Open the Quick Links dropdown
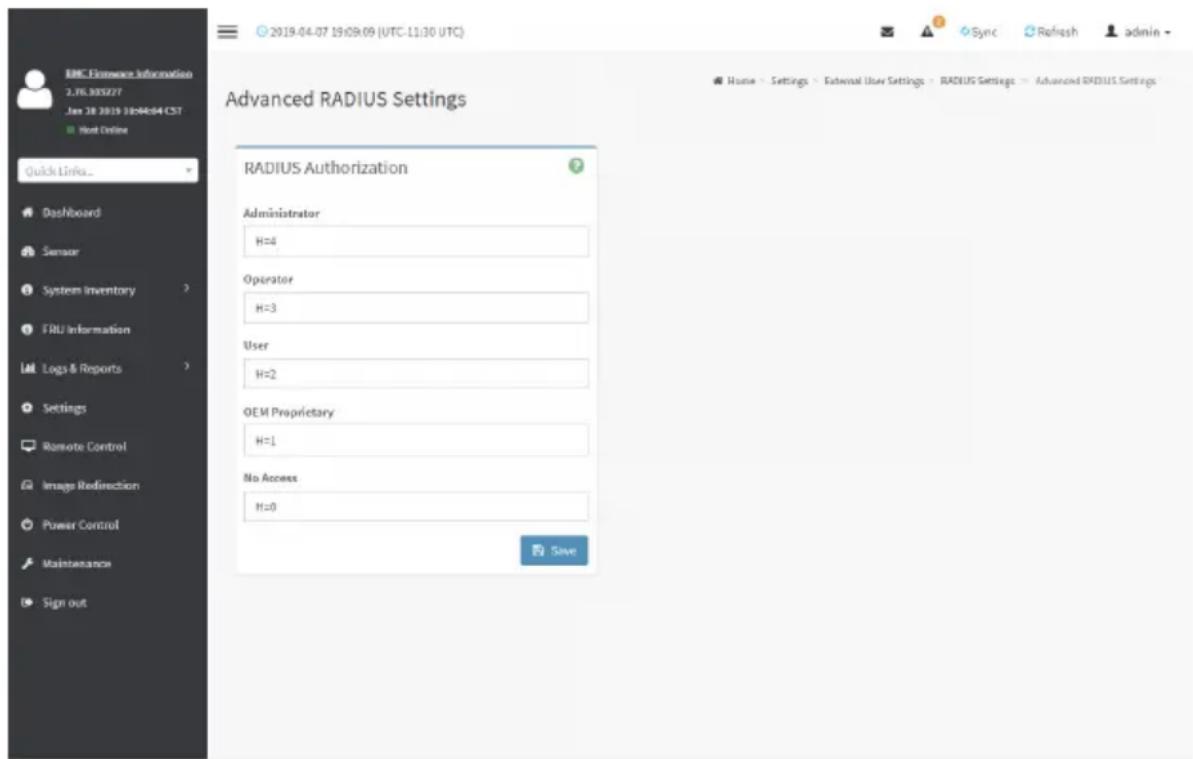The image size is (1193, 759). click(x=107, y=170)
